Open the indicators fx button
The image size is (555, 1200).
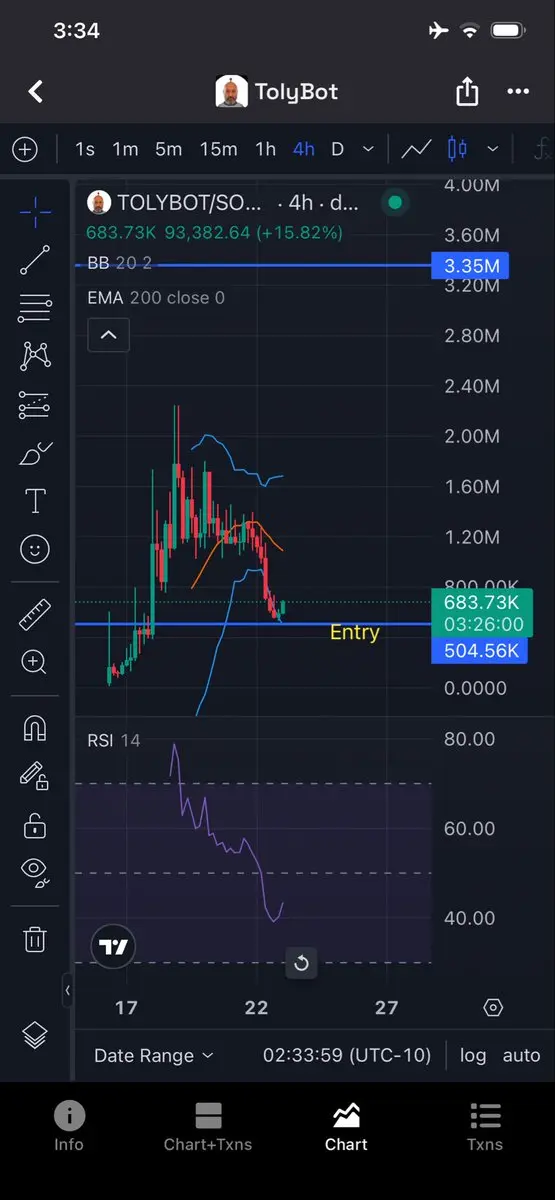pyautogui.click(x=542, y=149)
